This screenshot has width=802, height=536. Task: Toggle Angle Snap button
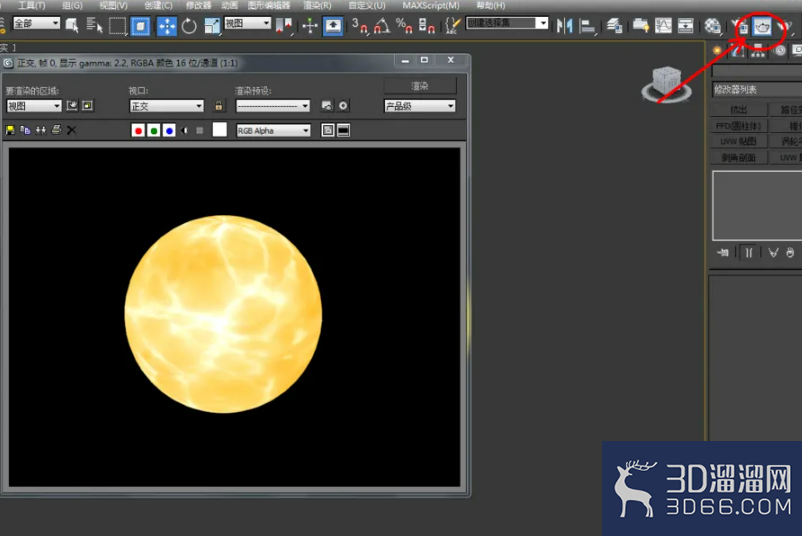click(x=382, y=25)
